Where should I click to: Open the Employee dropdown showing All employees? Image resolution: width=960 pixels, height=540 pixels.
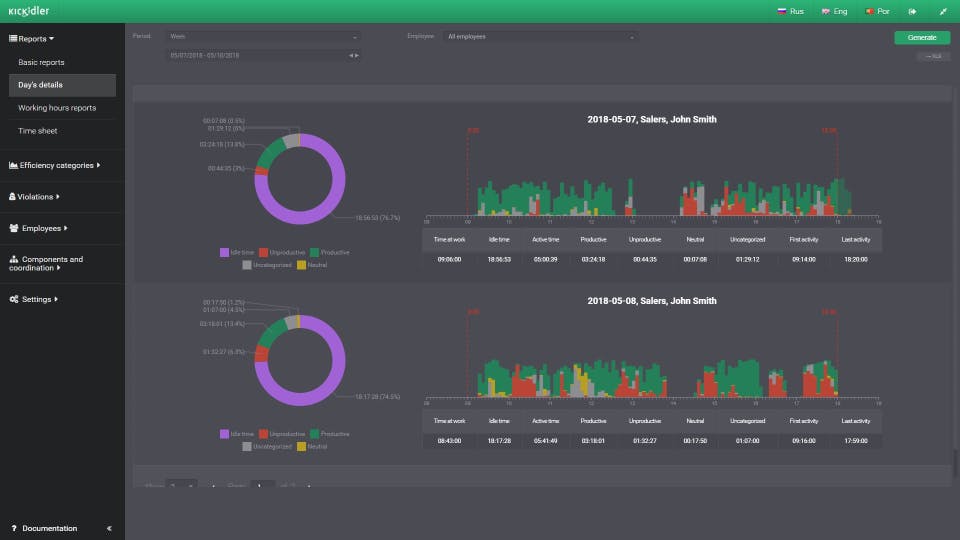pos(540,37)
